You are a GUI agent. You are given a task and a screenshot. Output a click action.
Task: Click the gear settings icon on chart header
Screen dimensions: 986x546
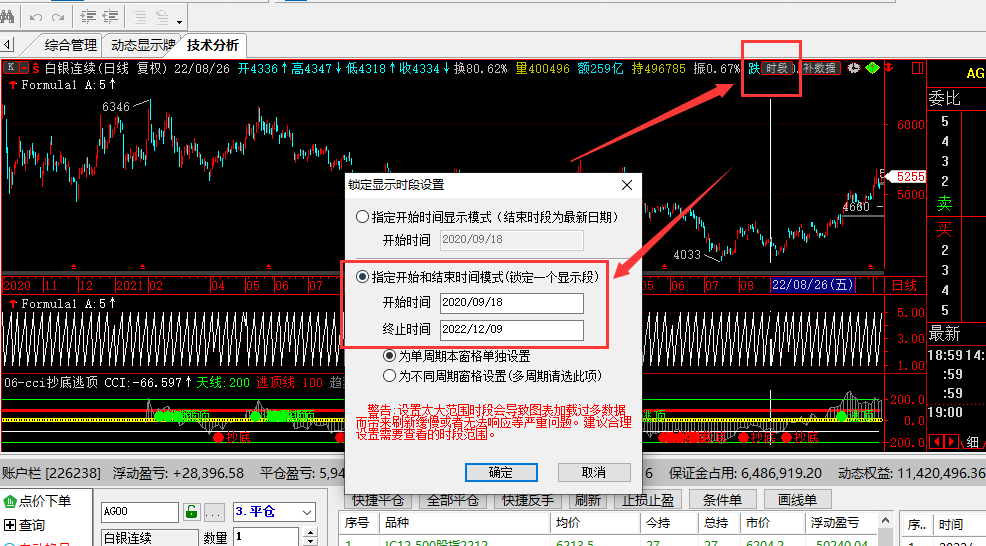[x=853, y=68]
